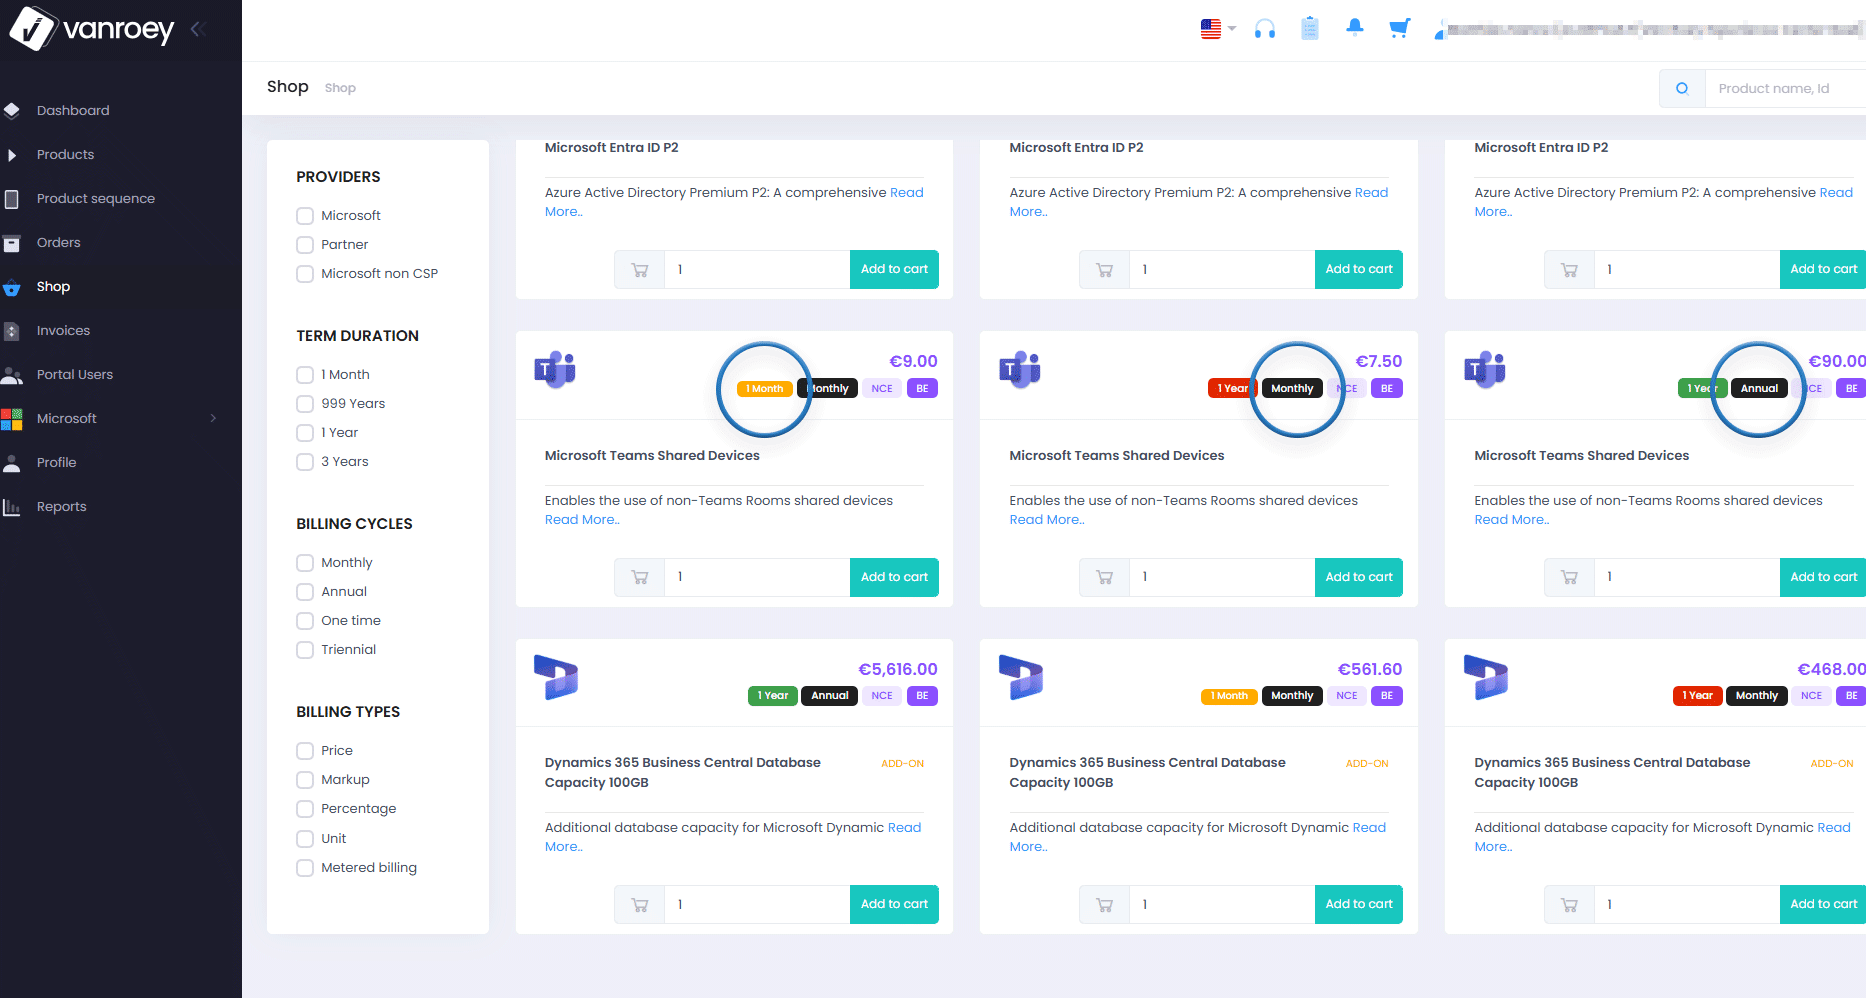
Task: Go to Dashboard in the sidebar
Action: click(x=73, y=110)
